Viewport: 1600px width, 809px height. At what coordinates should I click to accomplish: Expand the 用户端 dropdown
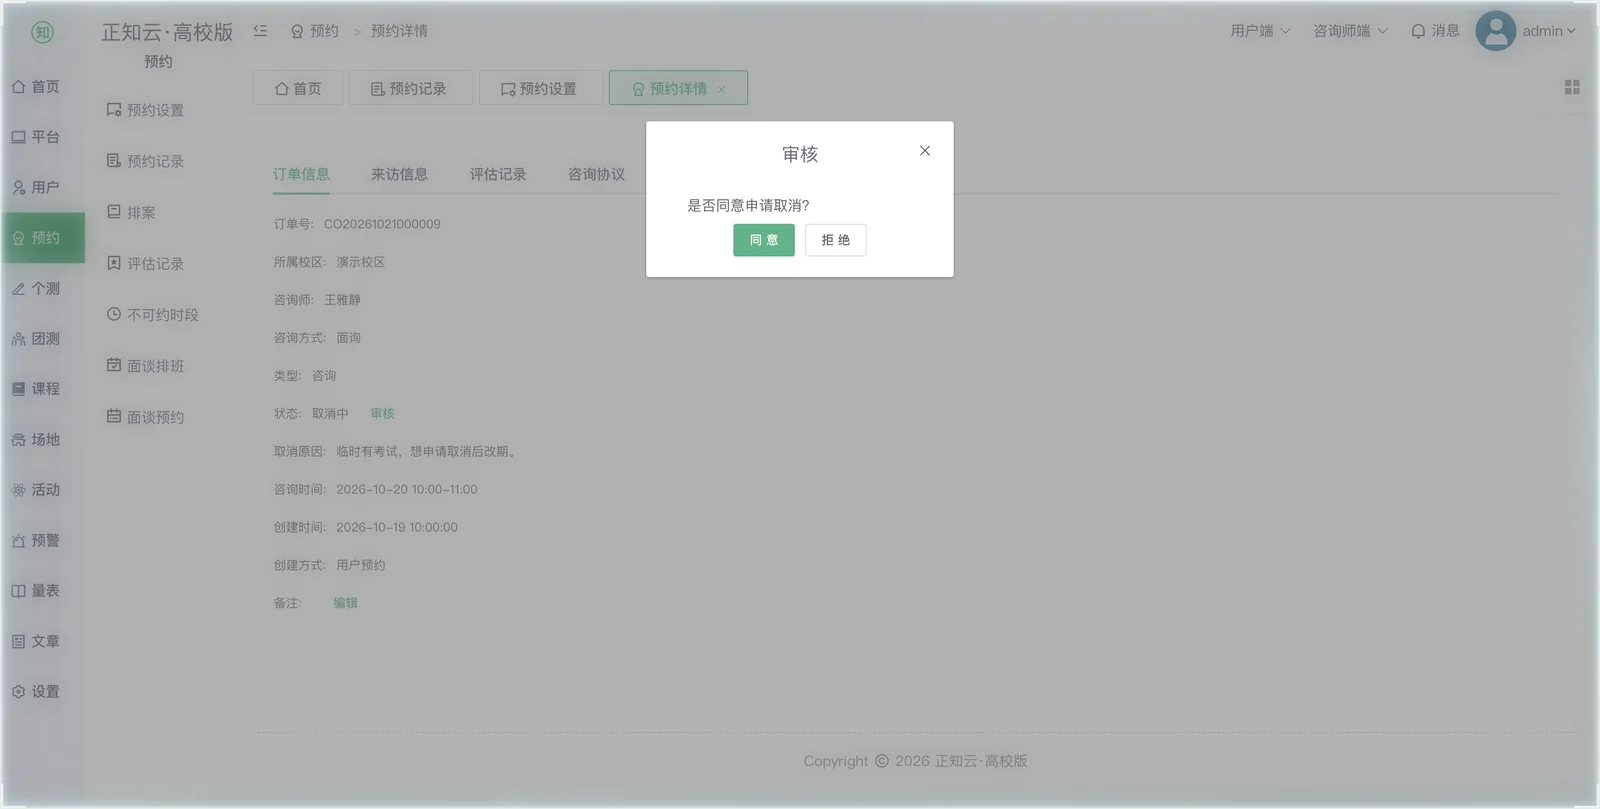(1260, 31)
